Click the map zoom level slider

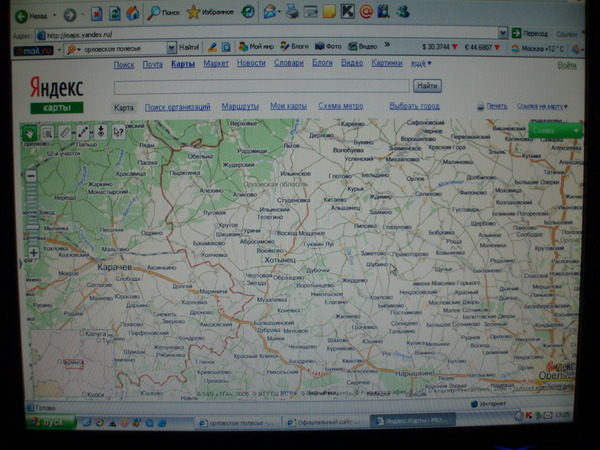(x=32, y=215)
